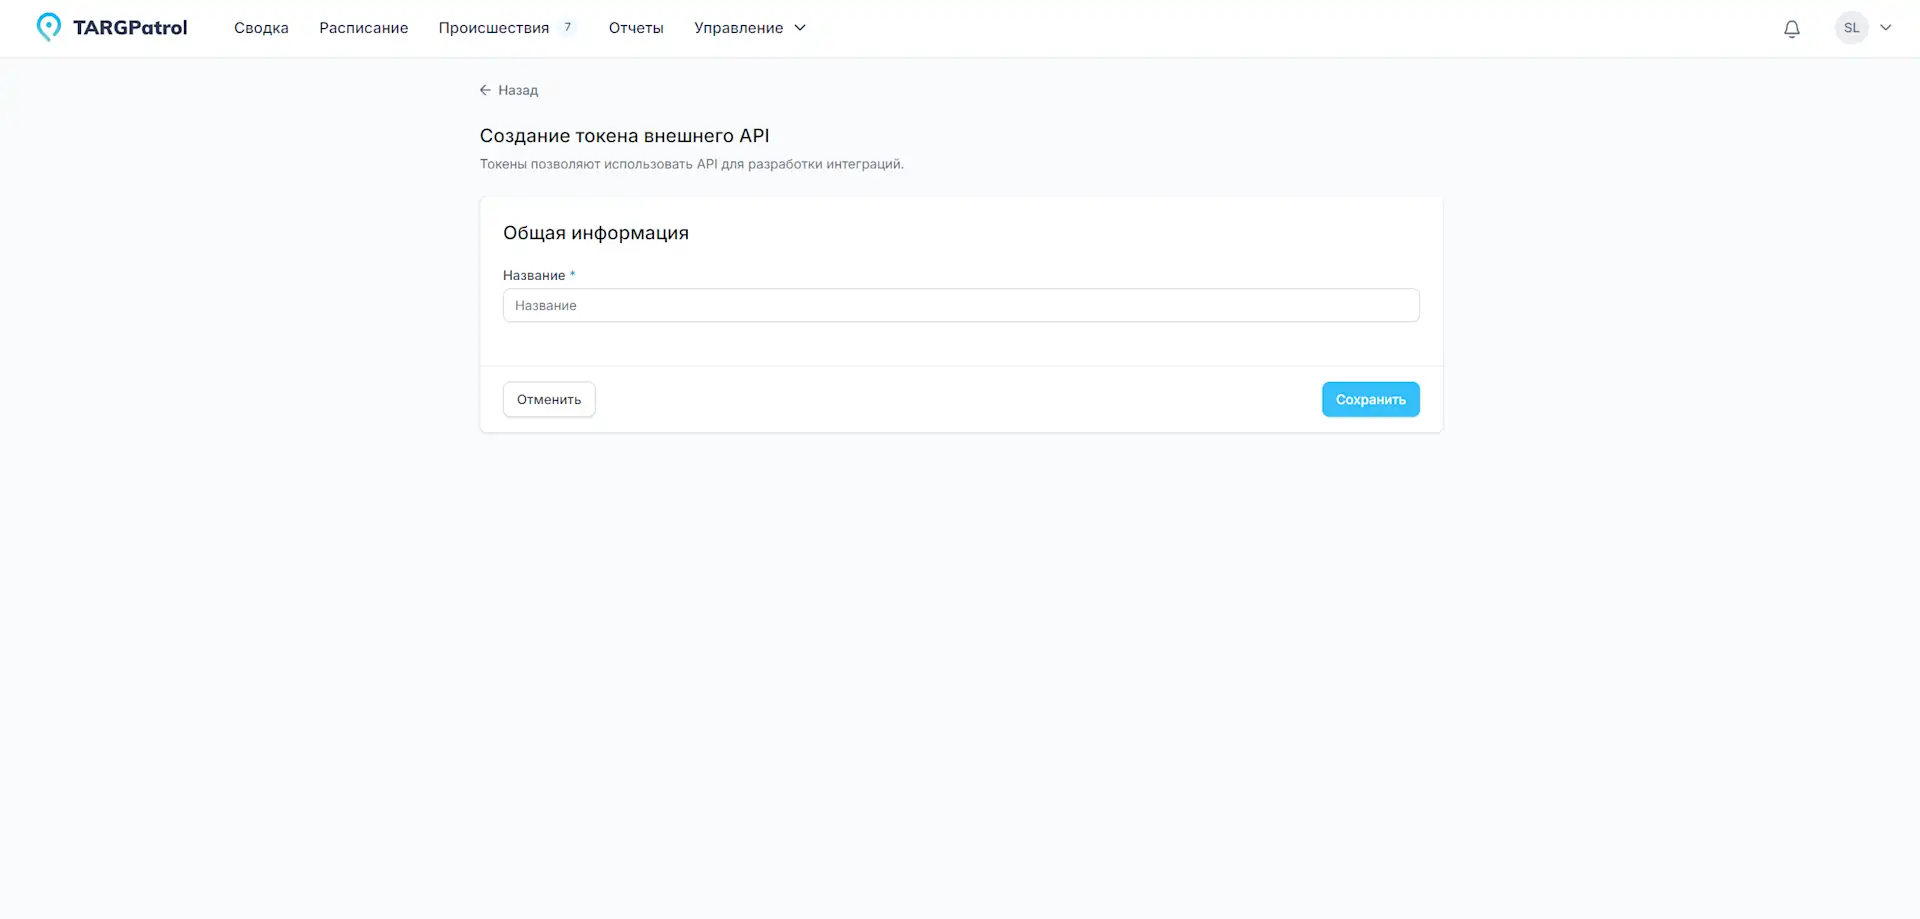
Task: Open the Сводка page
Action: [x=261, y=28]
